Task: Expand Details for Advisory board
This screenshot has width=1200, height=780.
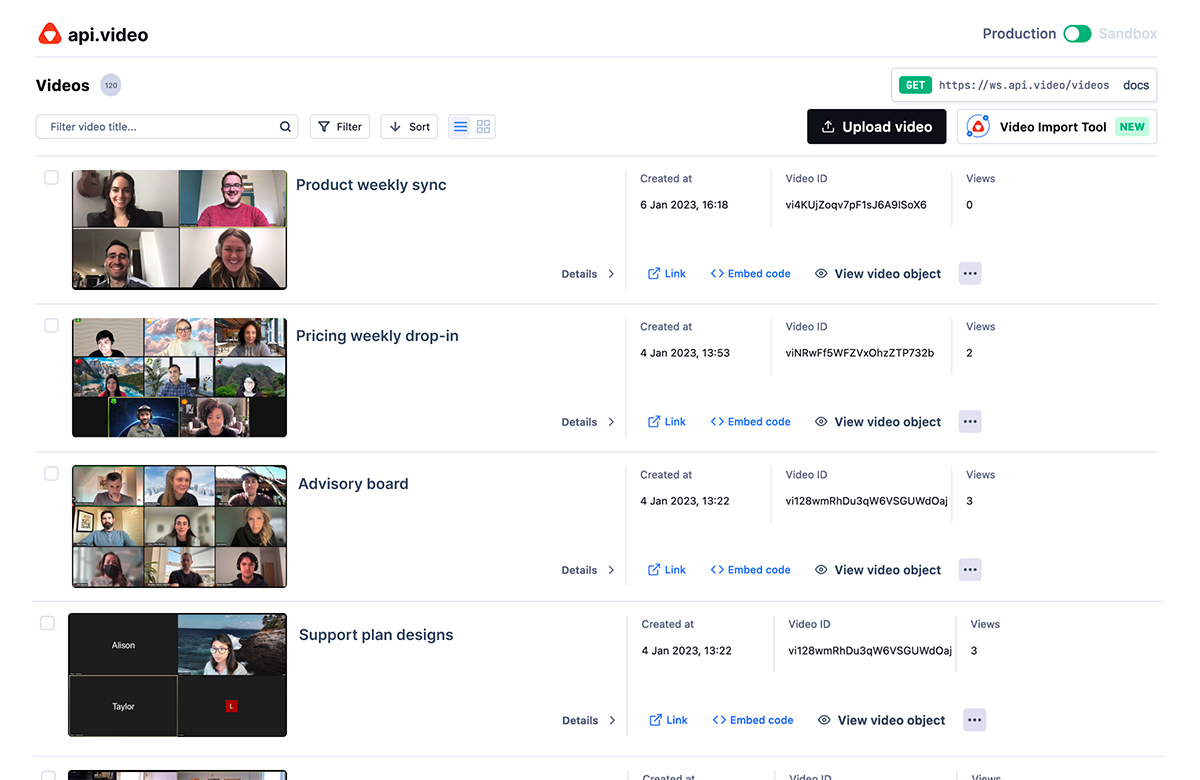Action: tap(588, 570)
